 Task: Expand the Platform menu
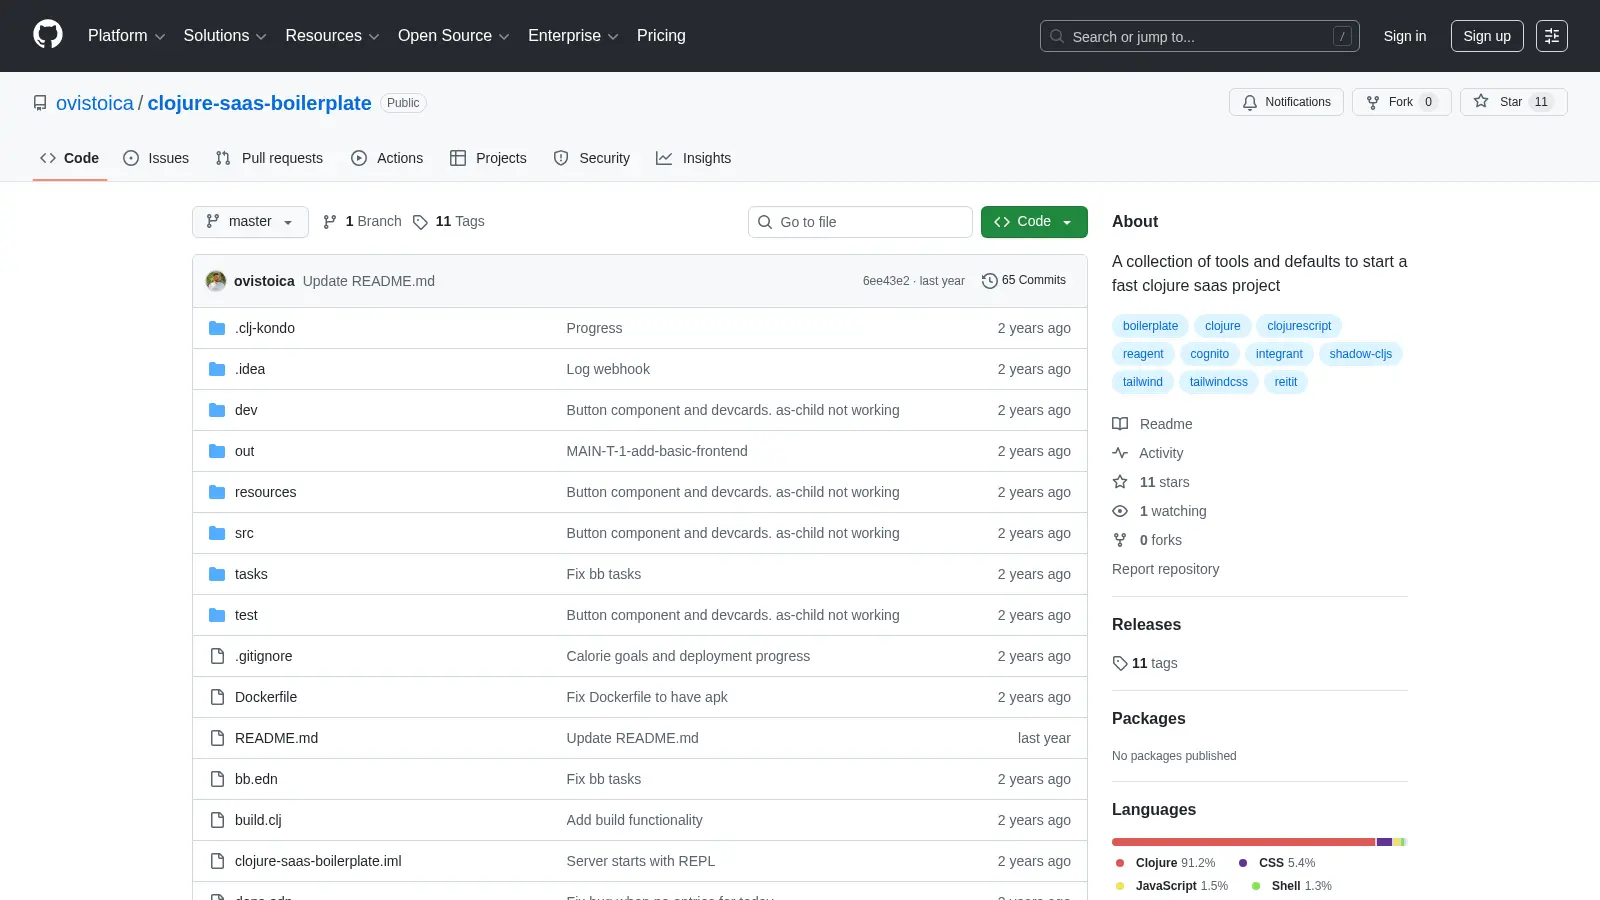(x=127, y=36)
